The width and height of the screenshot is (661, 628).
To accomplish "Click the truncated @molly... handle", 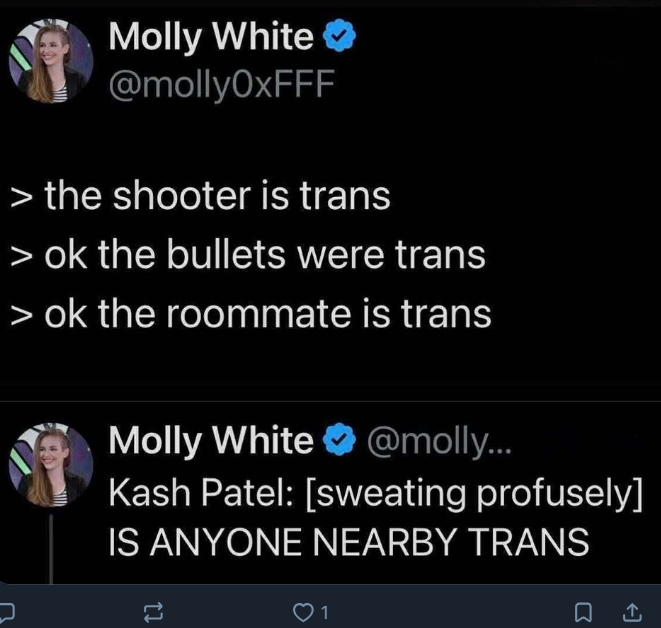I will tap(439, 442).
